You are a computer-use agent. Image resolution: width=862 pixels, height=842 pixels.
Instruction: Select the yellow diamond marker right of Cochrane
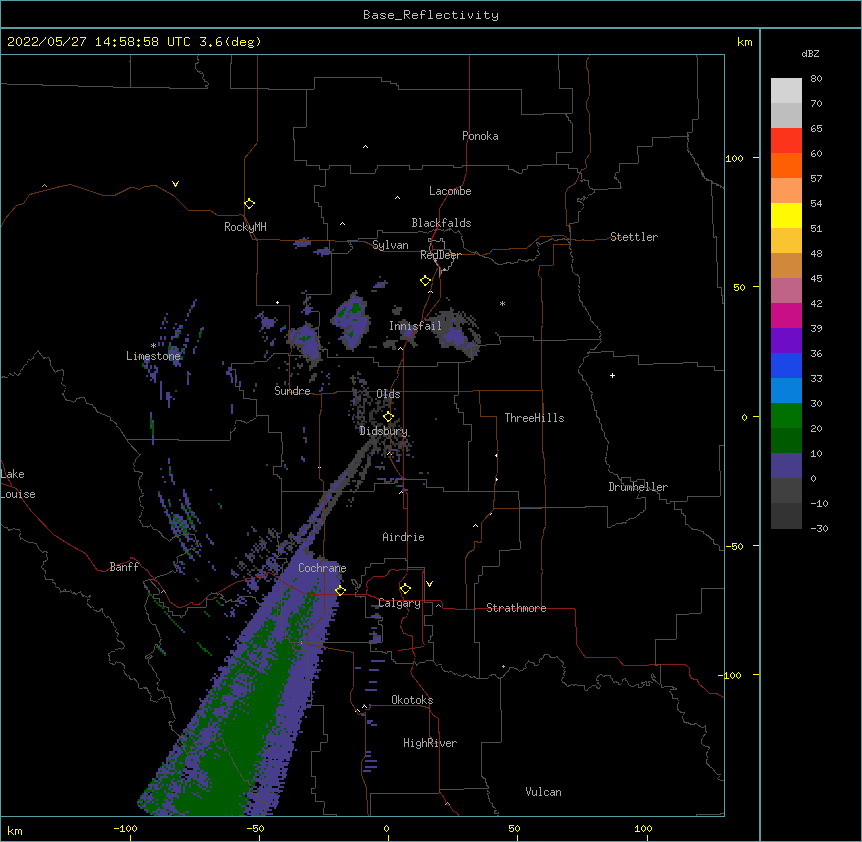click(340, 590)
